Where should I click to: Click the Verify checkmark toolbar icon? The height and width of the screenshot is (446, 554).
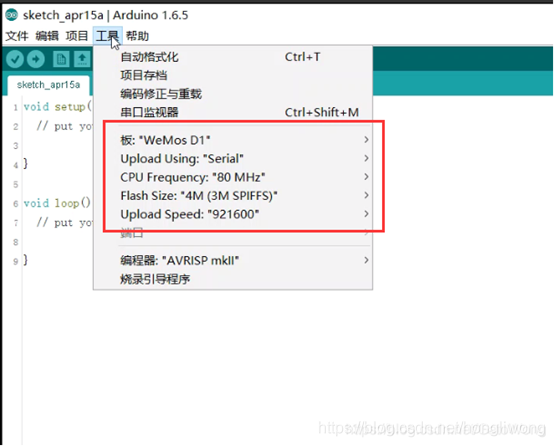[15, 59]
